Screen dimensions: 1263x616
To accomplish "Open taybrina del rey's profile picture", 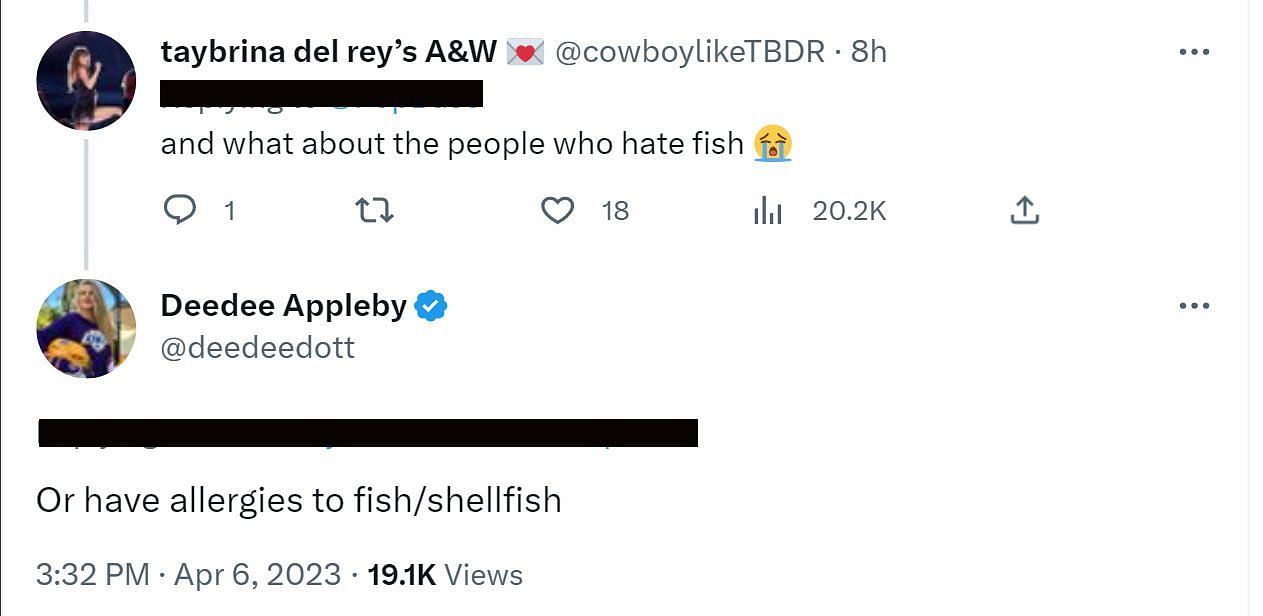I will coord(86,81).
